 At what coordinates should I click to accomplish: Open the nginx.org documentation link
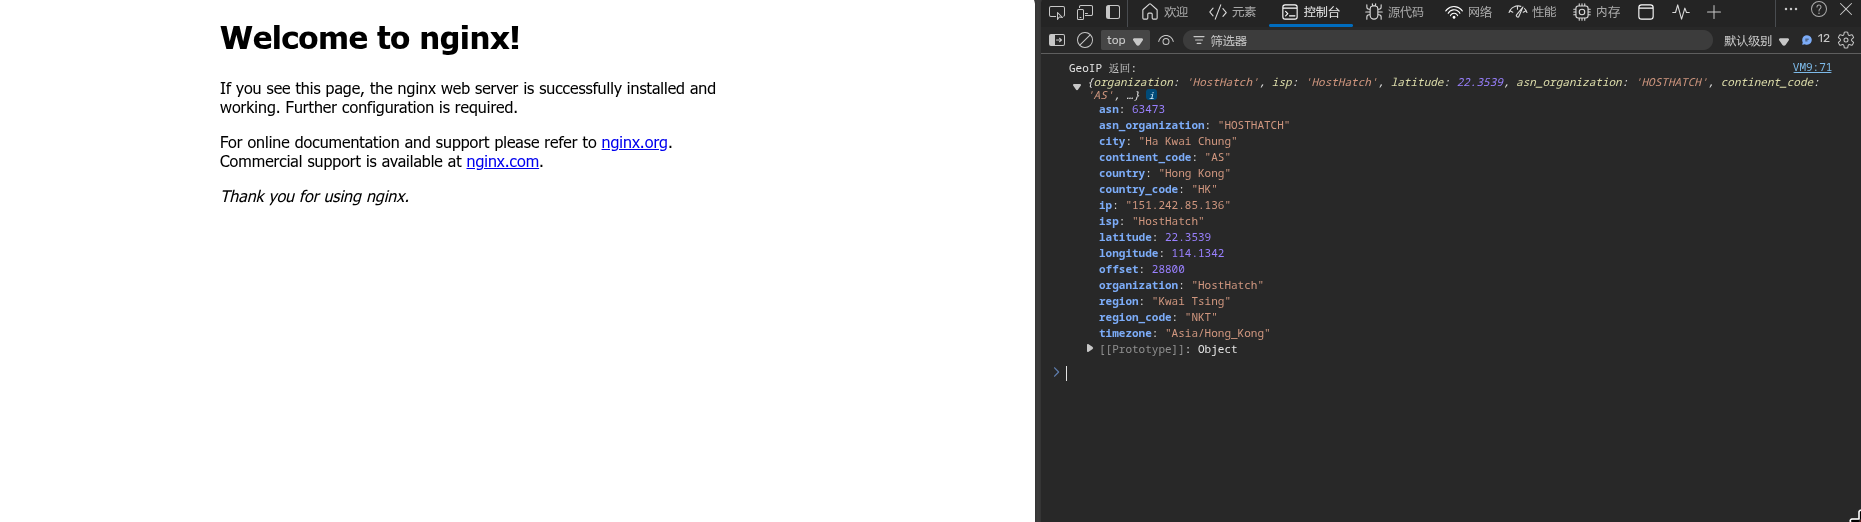[x=634, y=143]
